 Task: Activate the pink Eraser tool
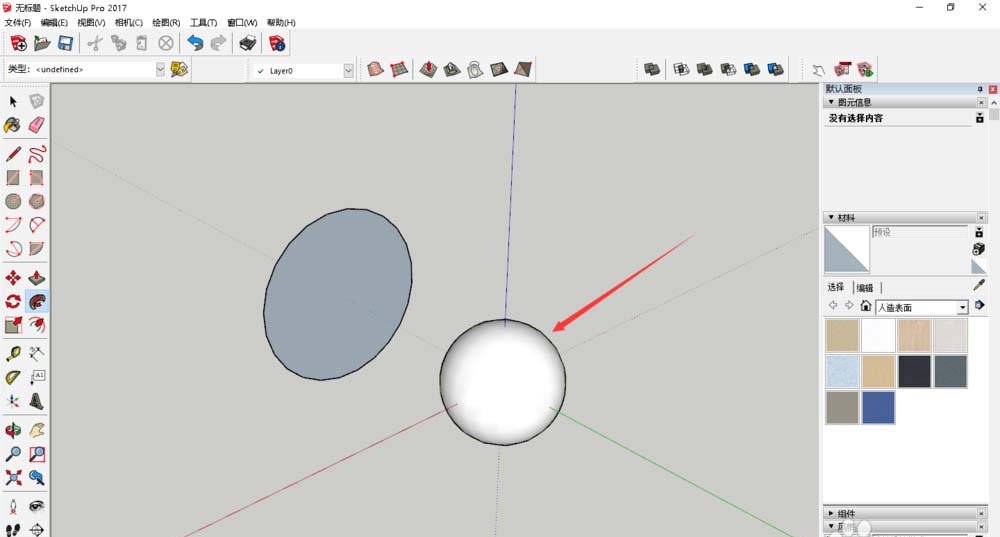click(x=37, y=125)
